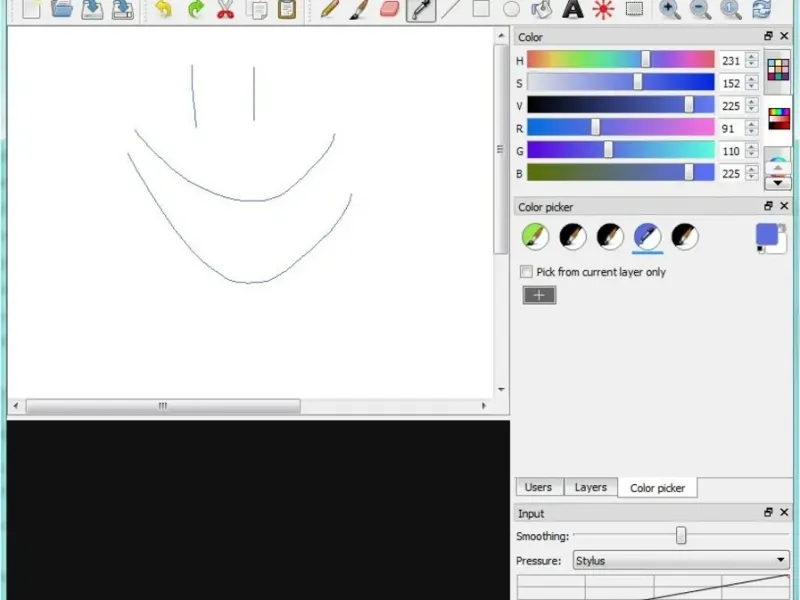
Task: Click the Smoothing slider handle
Action: (681, 535)
